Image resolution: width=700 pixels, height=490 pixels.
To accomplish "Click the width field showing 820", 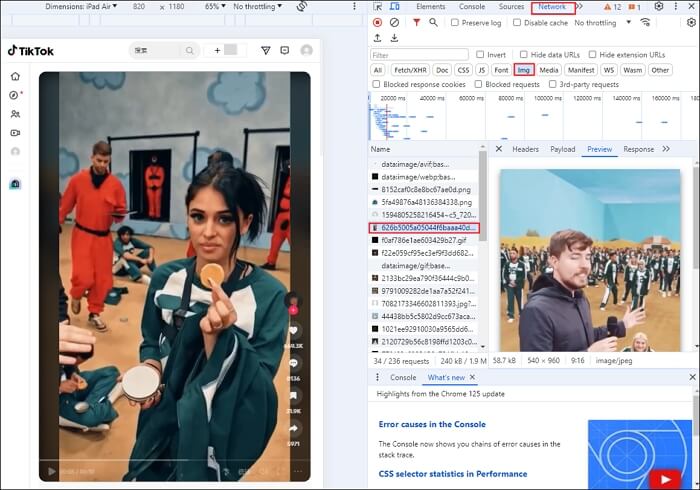I will pos(139,6).
